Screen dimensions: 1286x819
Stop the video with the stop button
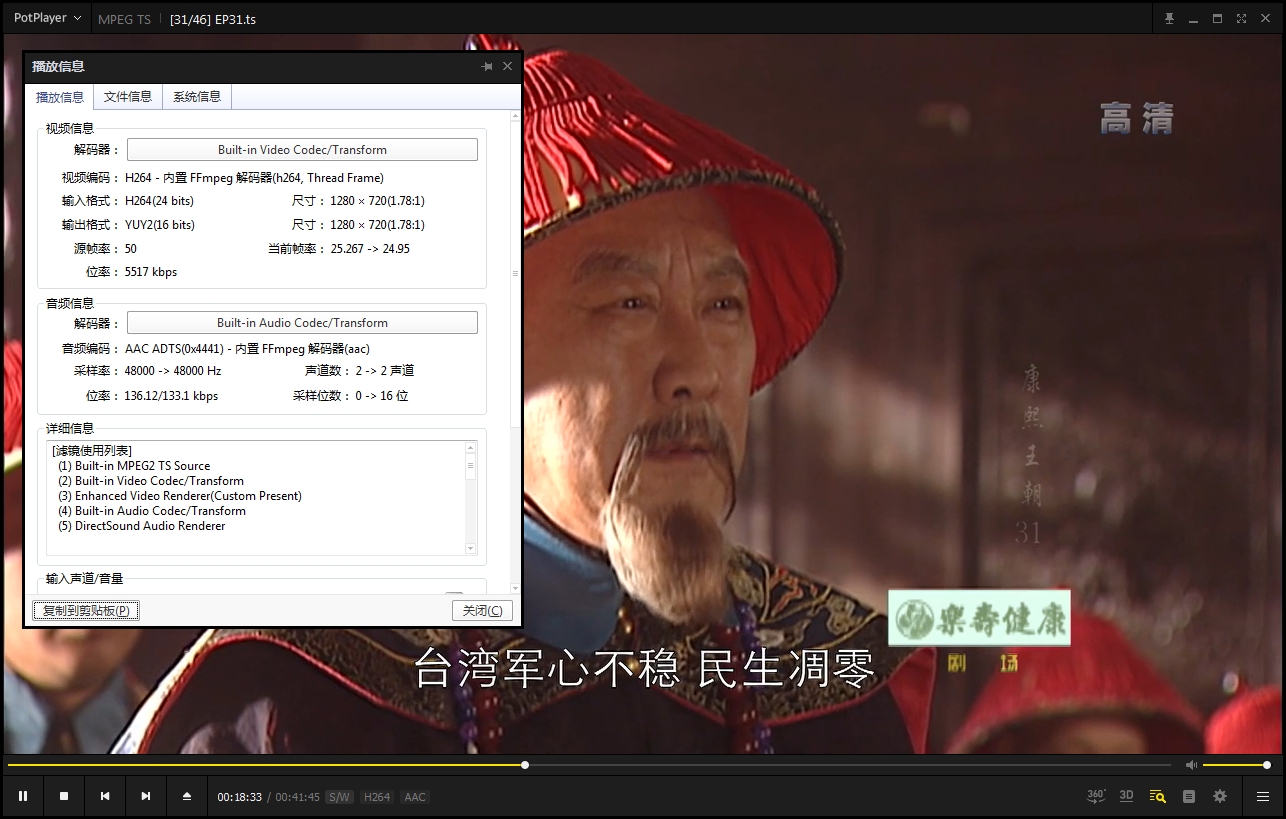[x=64, y=796]
